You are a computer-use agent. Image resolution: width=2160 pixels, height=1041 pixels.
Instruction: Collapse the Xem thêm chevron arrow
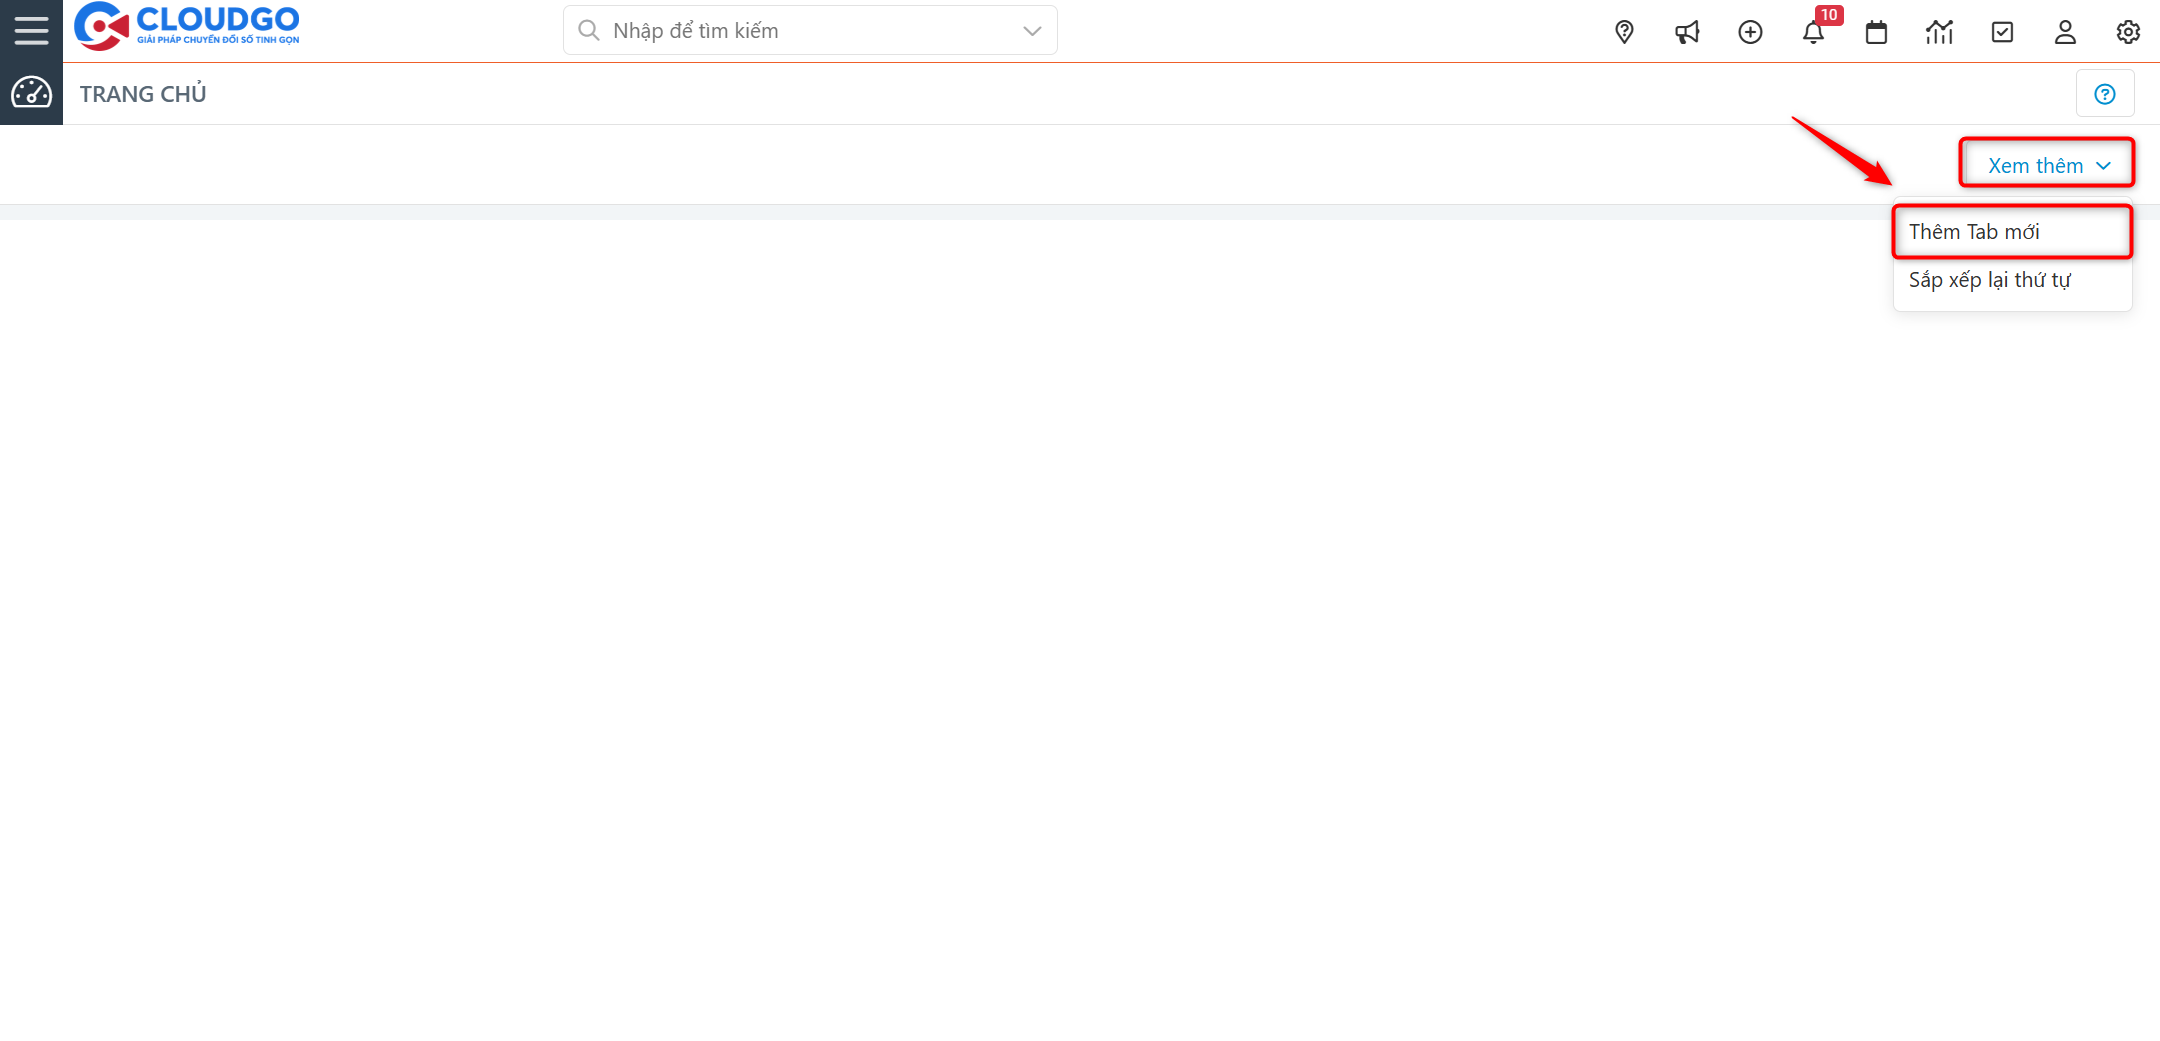coord(2104,164)
